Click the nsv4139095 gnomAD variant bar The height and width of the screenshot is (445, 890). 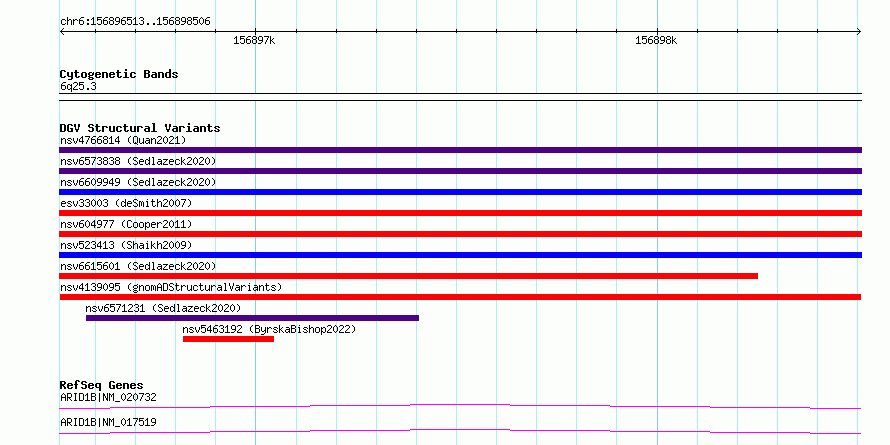(460, 297)
